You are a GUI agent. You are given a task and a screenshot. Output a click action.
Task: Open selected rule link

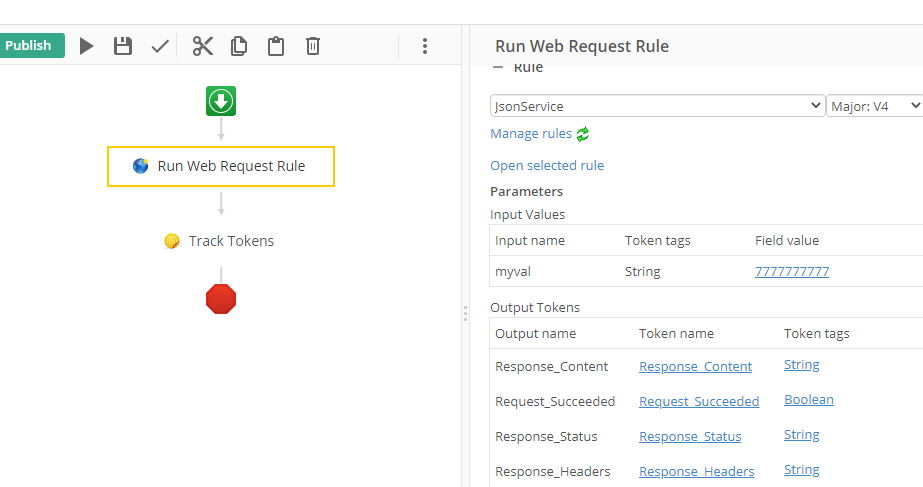click(547, 166)
